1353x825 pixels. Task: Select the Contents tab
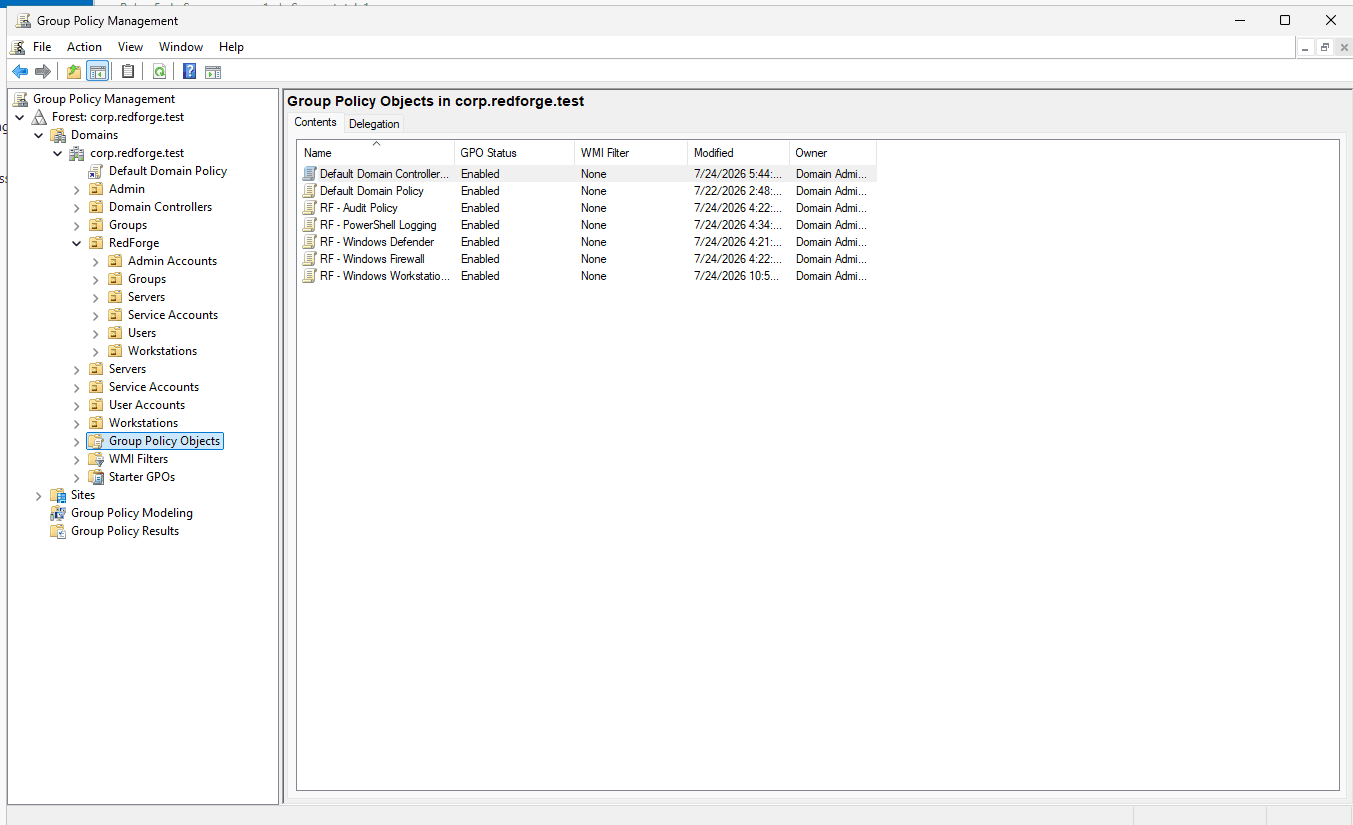click(x=315, y=122)
